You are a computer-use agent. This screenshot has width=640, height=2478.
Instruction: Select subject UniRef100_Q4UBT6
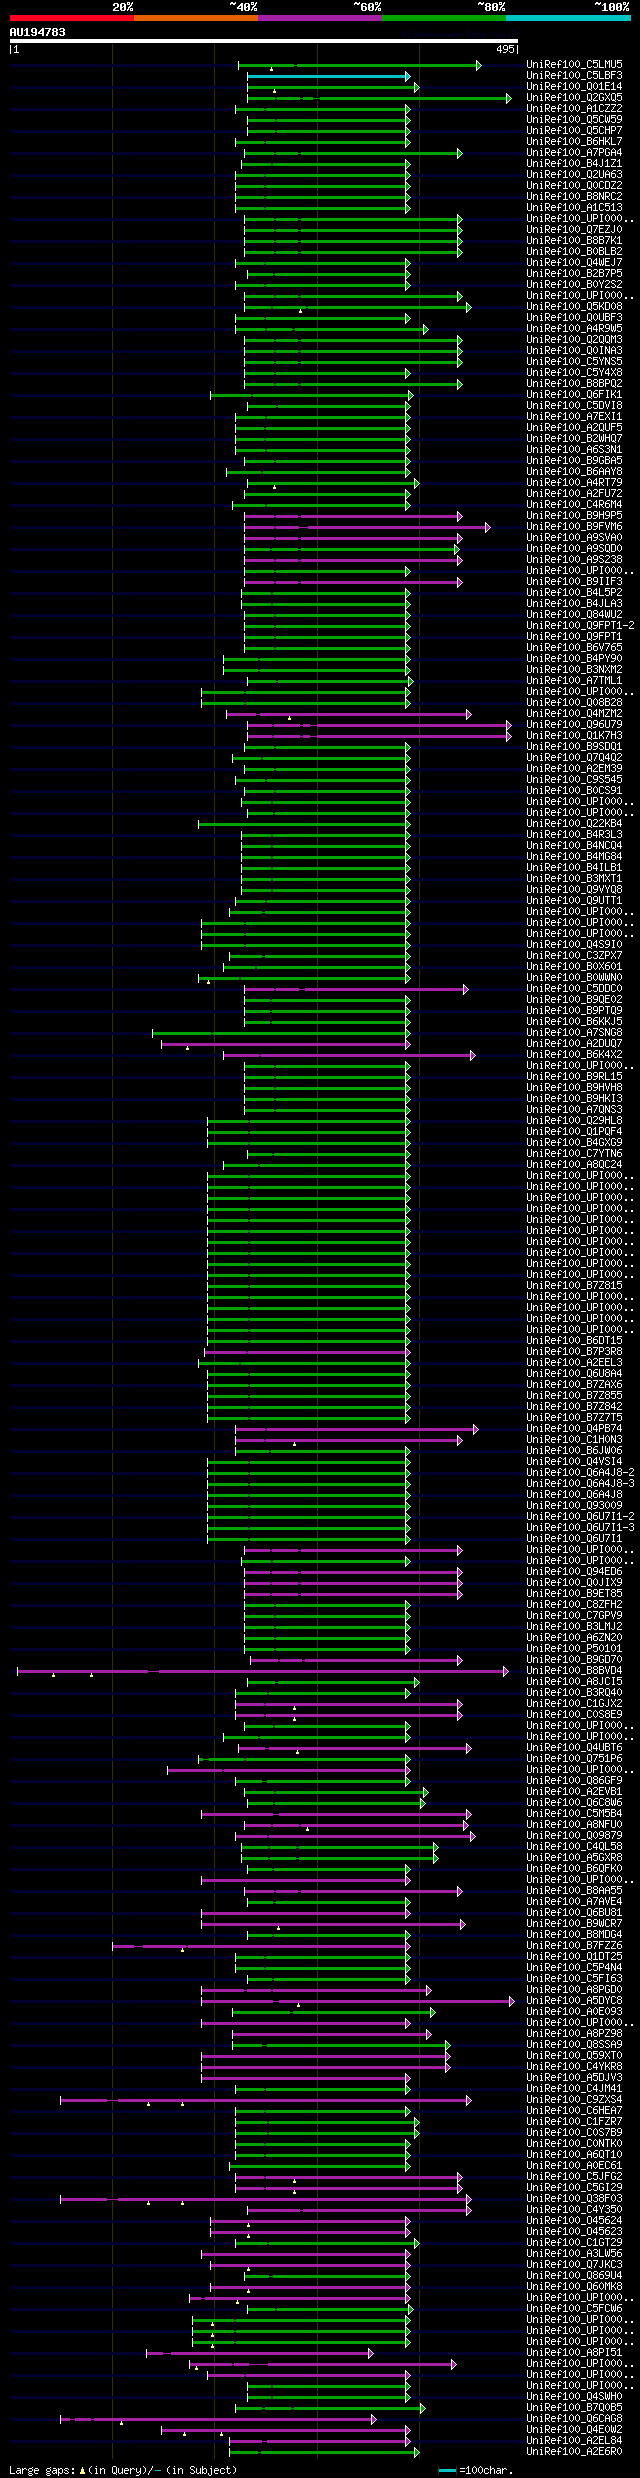click(x=574, y=1748)
